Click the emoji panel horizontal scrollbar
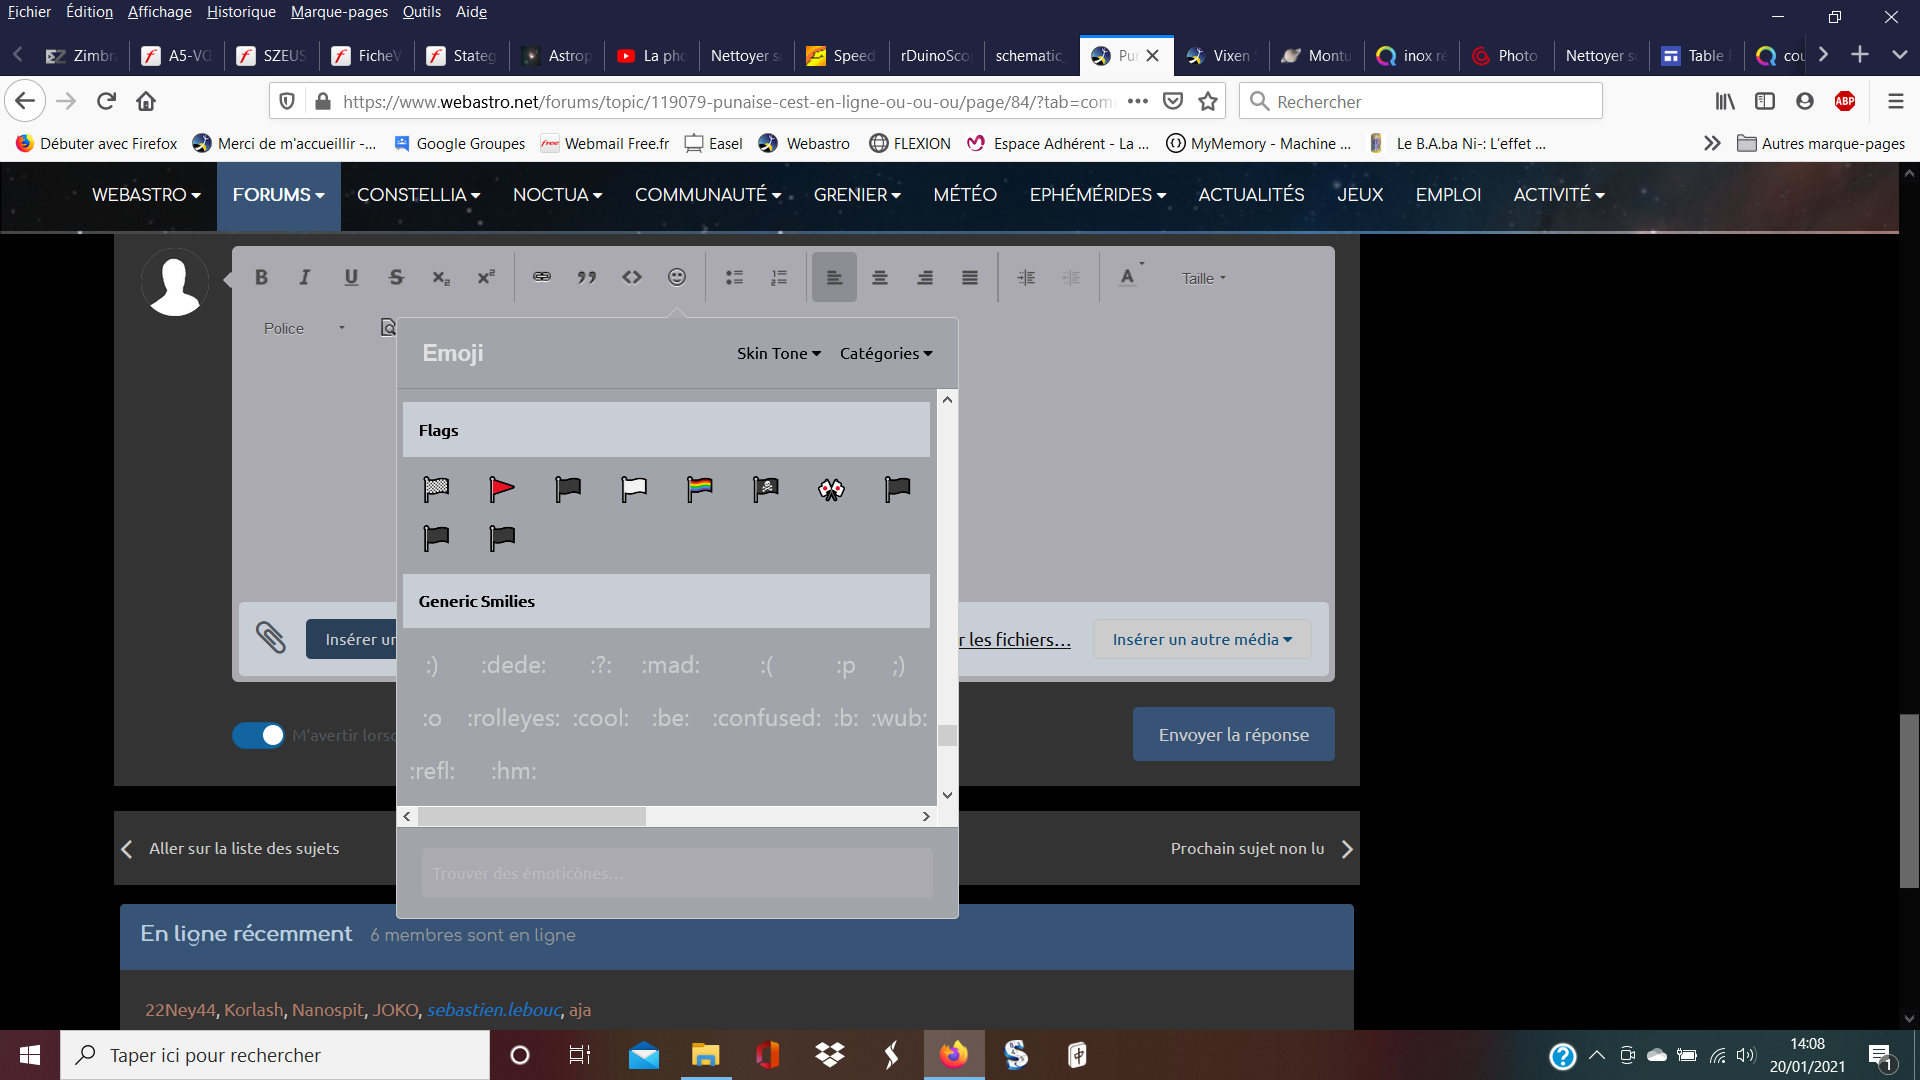This screenshot has width=1920, height=1080. click(x=532, y=817)
